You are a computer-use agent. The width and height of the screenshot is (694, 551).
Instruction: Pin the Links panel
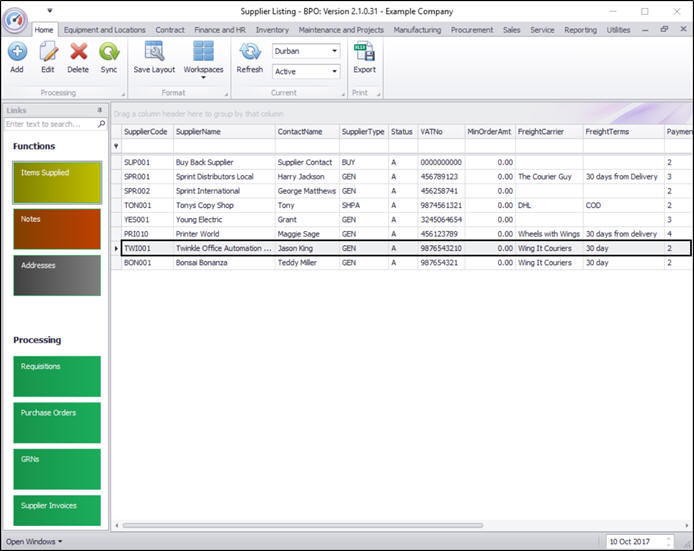tap(99, 110)
